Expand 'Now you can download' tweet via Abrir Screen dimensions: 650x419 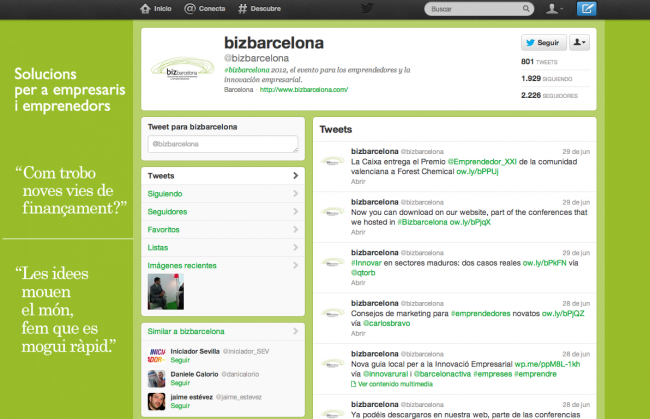click(358, 232)
